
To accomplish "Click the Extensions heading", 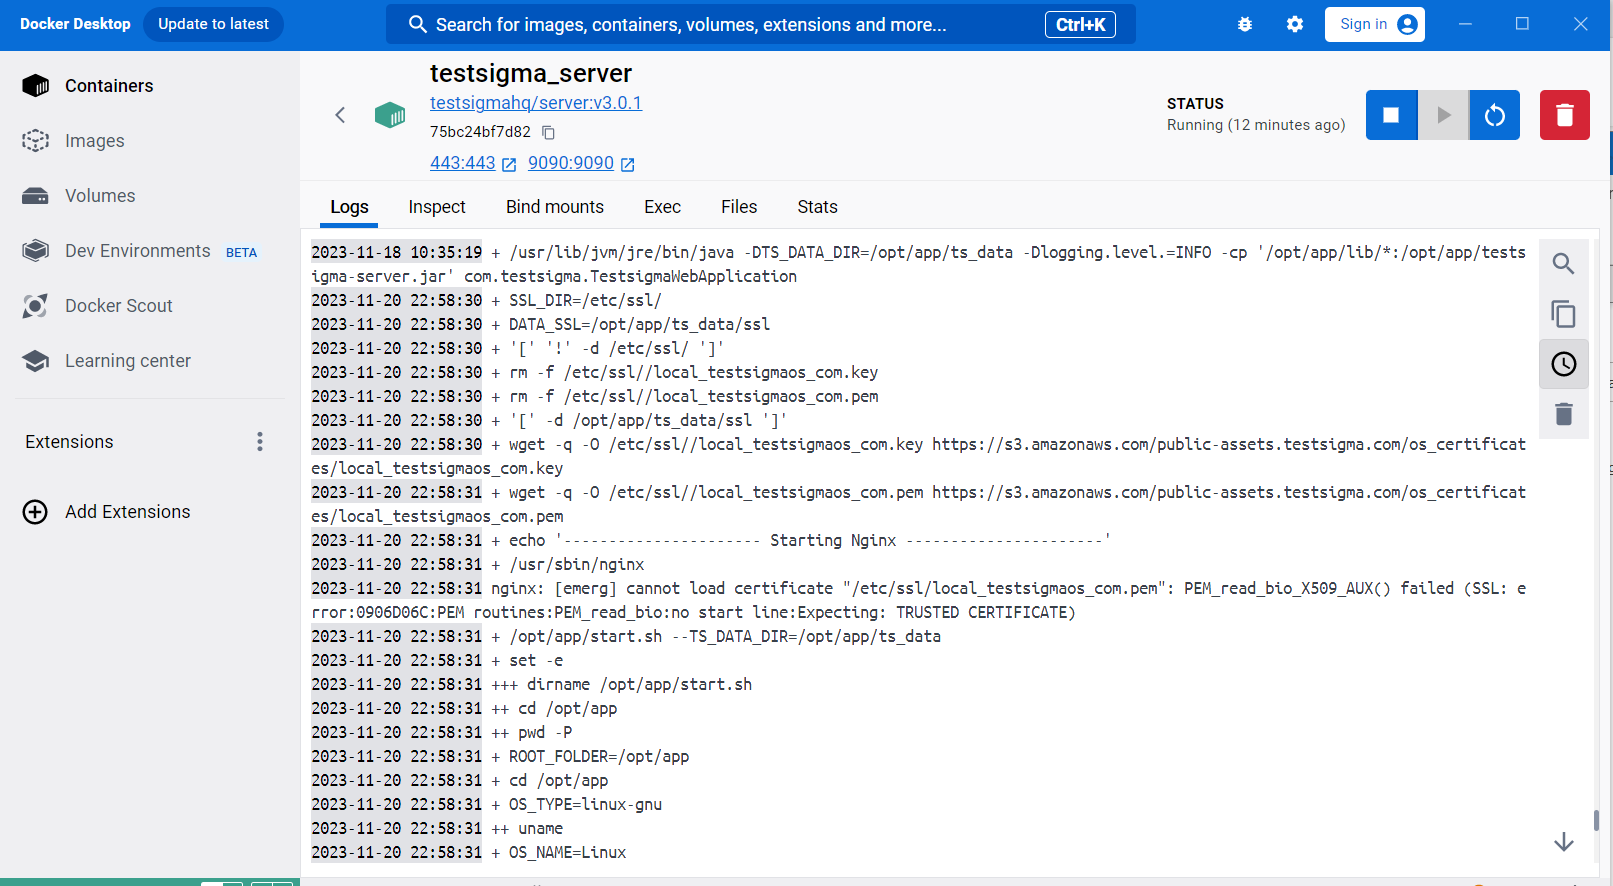I will [x=69, y=442].
